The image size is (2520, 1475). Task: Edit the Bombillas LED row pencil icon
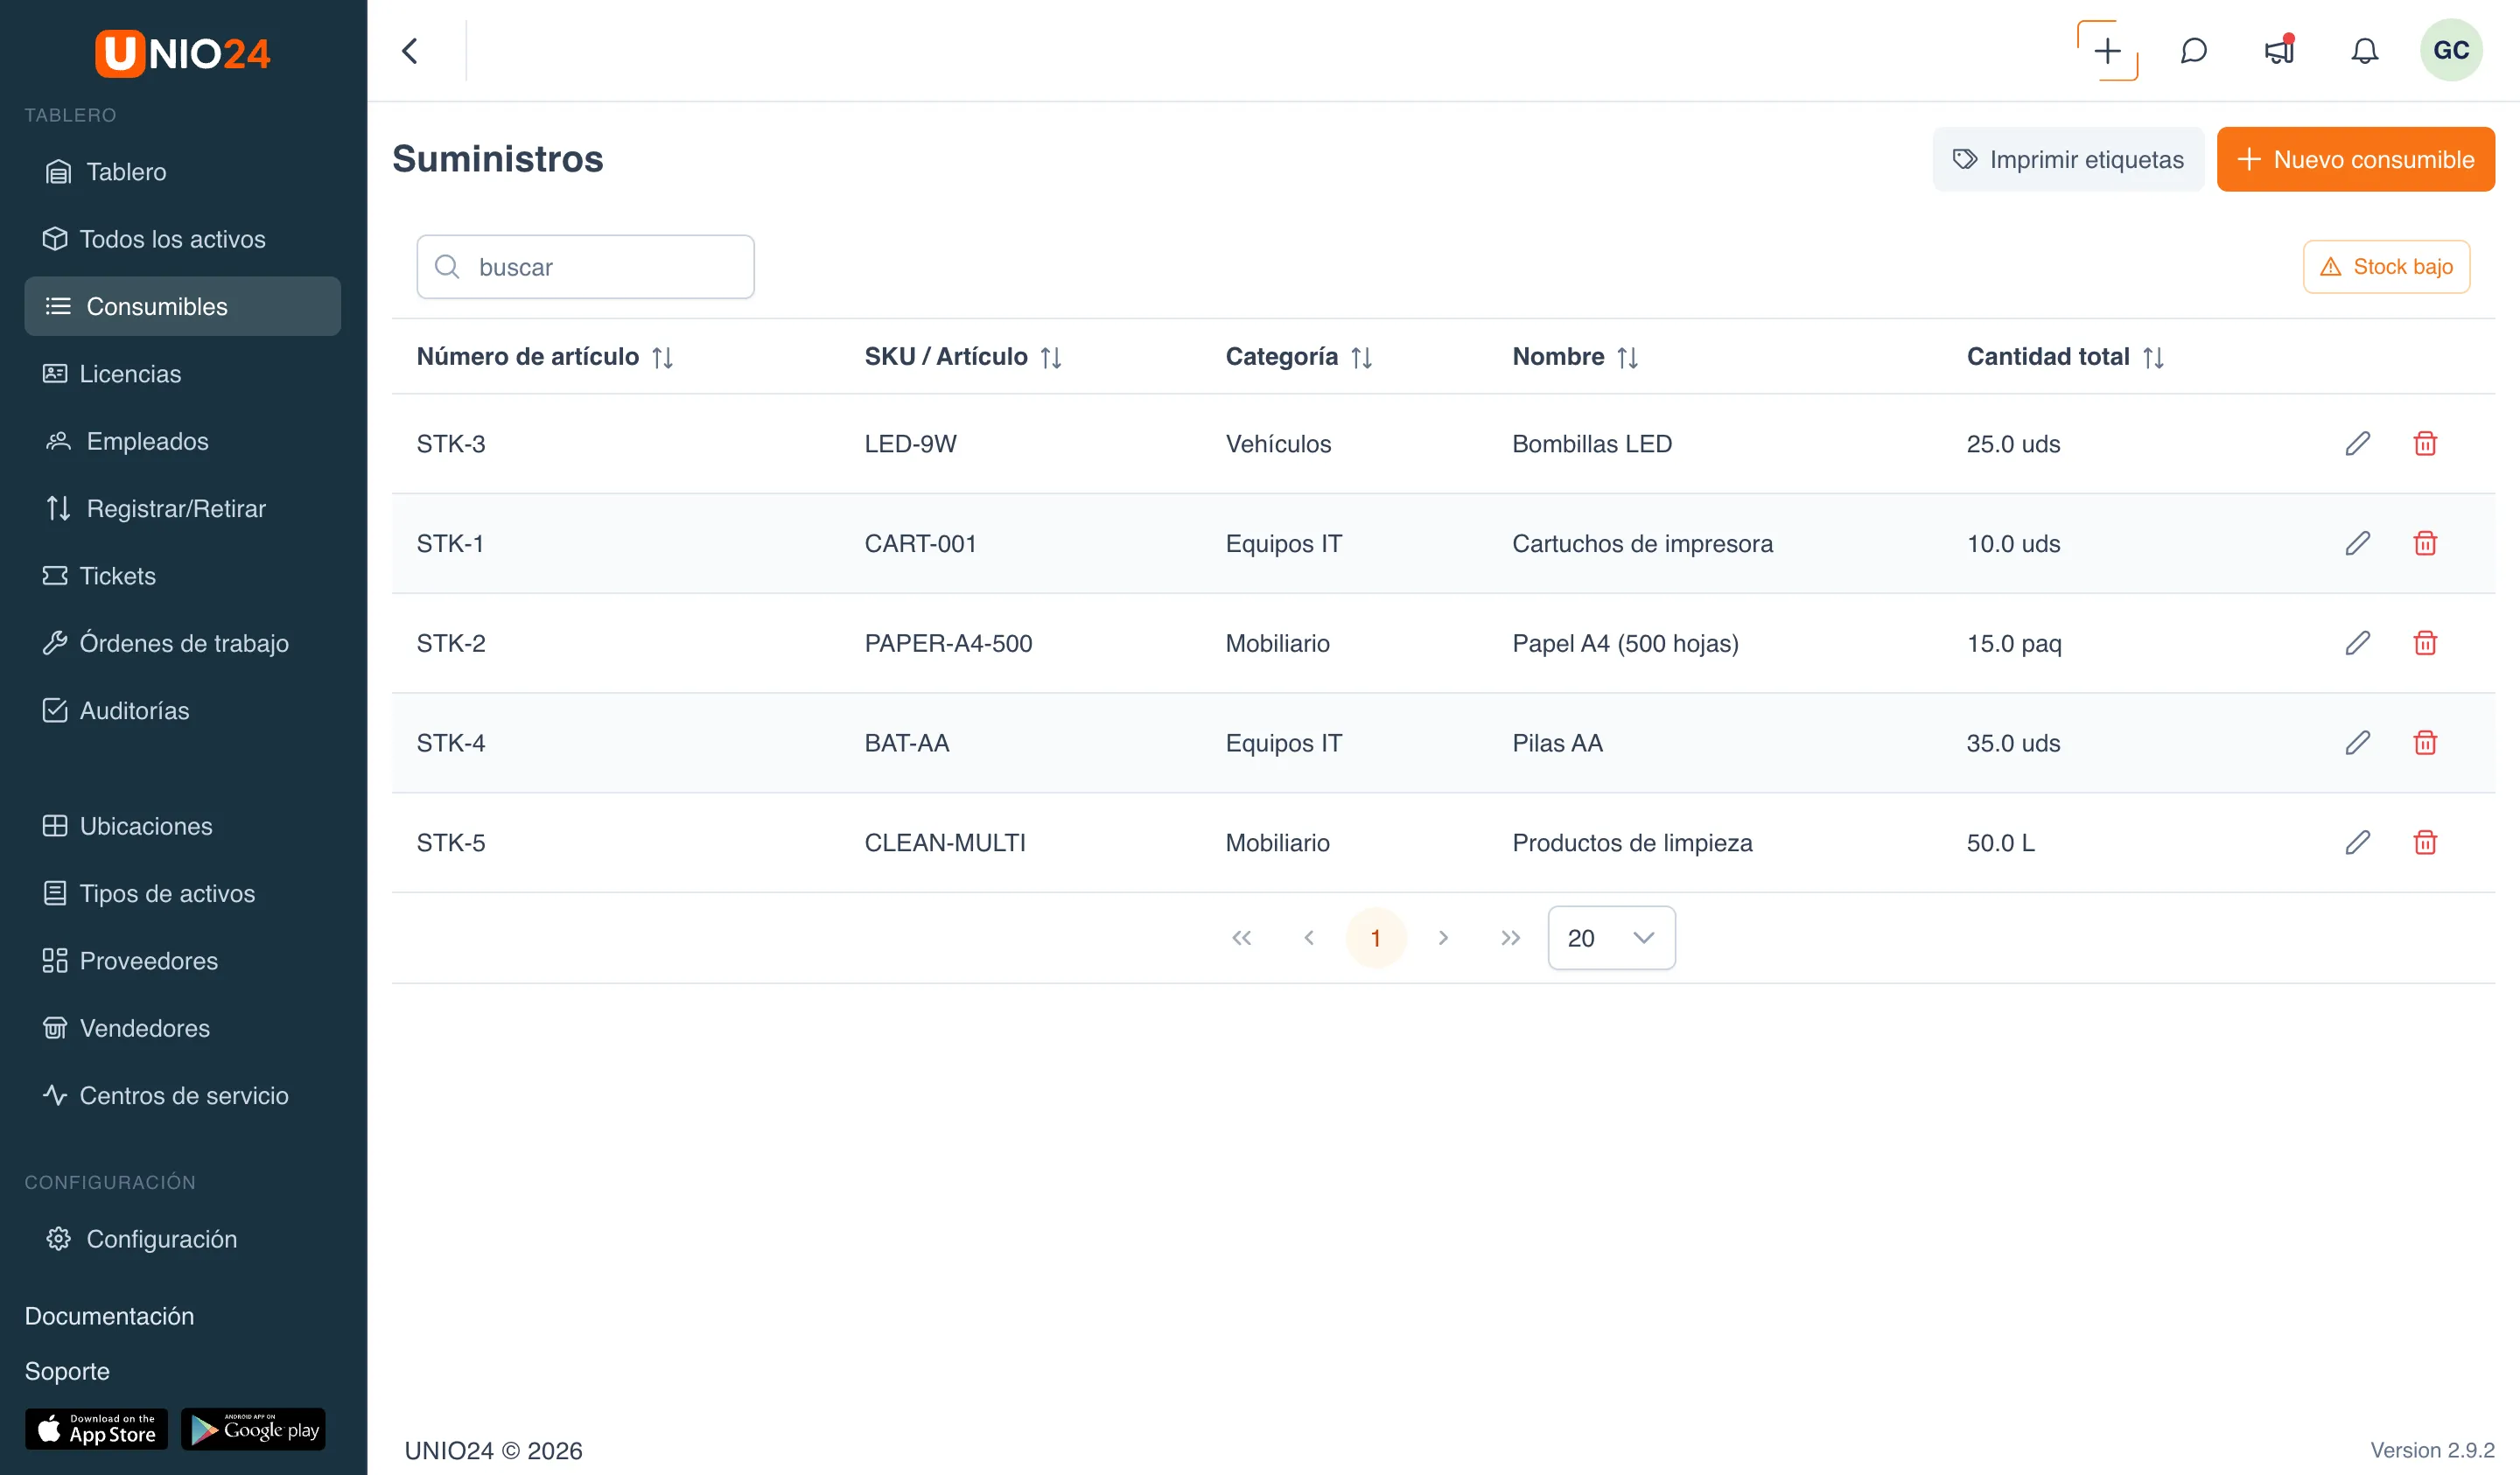point(2357,443)
